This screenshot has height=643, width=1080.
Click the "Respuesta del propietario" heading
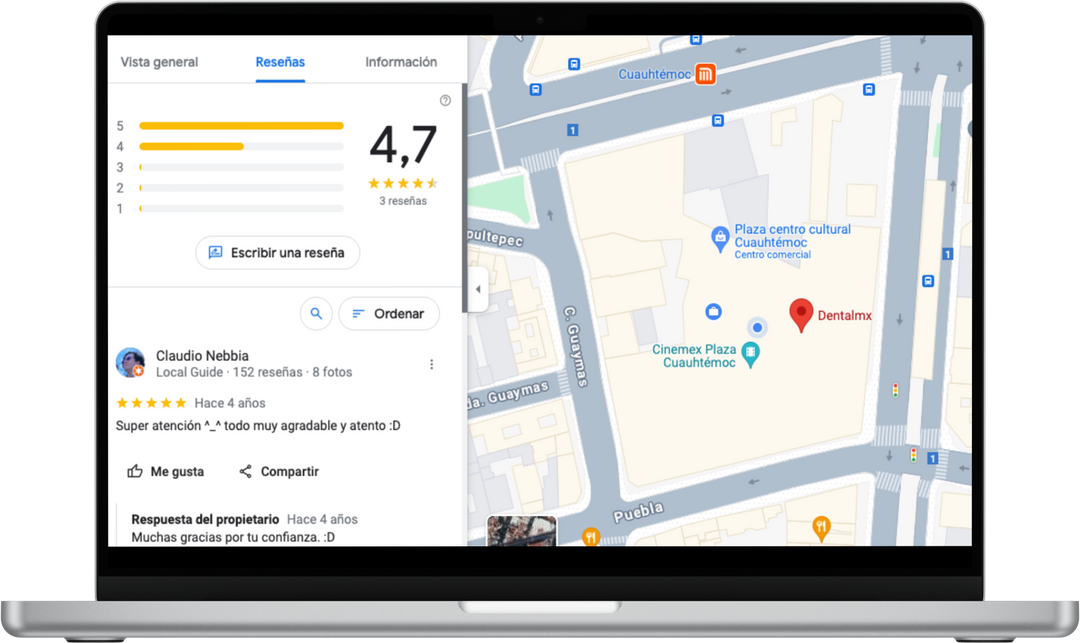205,520
